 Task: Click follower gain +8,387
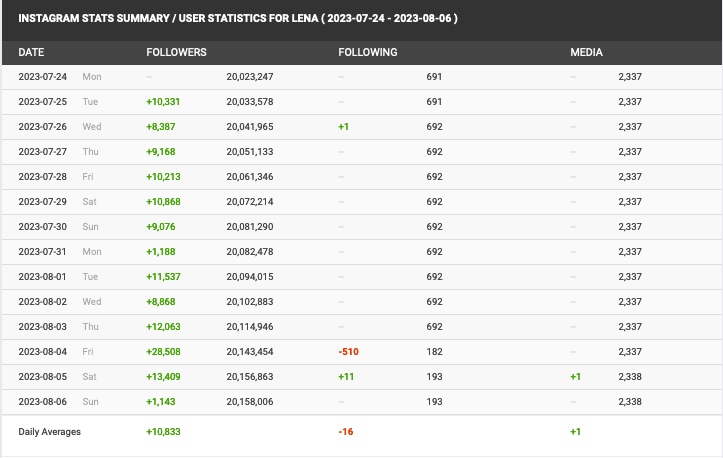161,126
